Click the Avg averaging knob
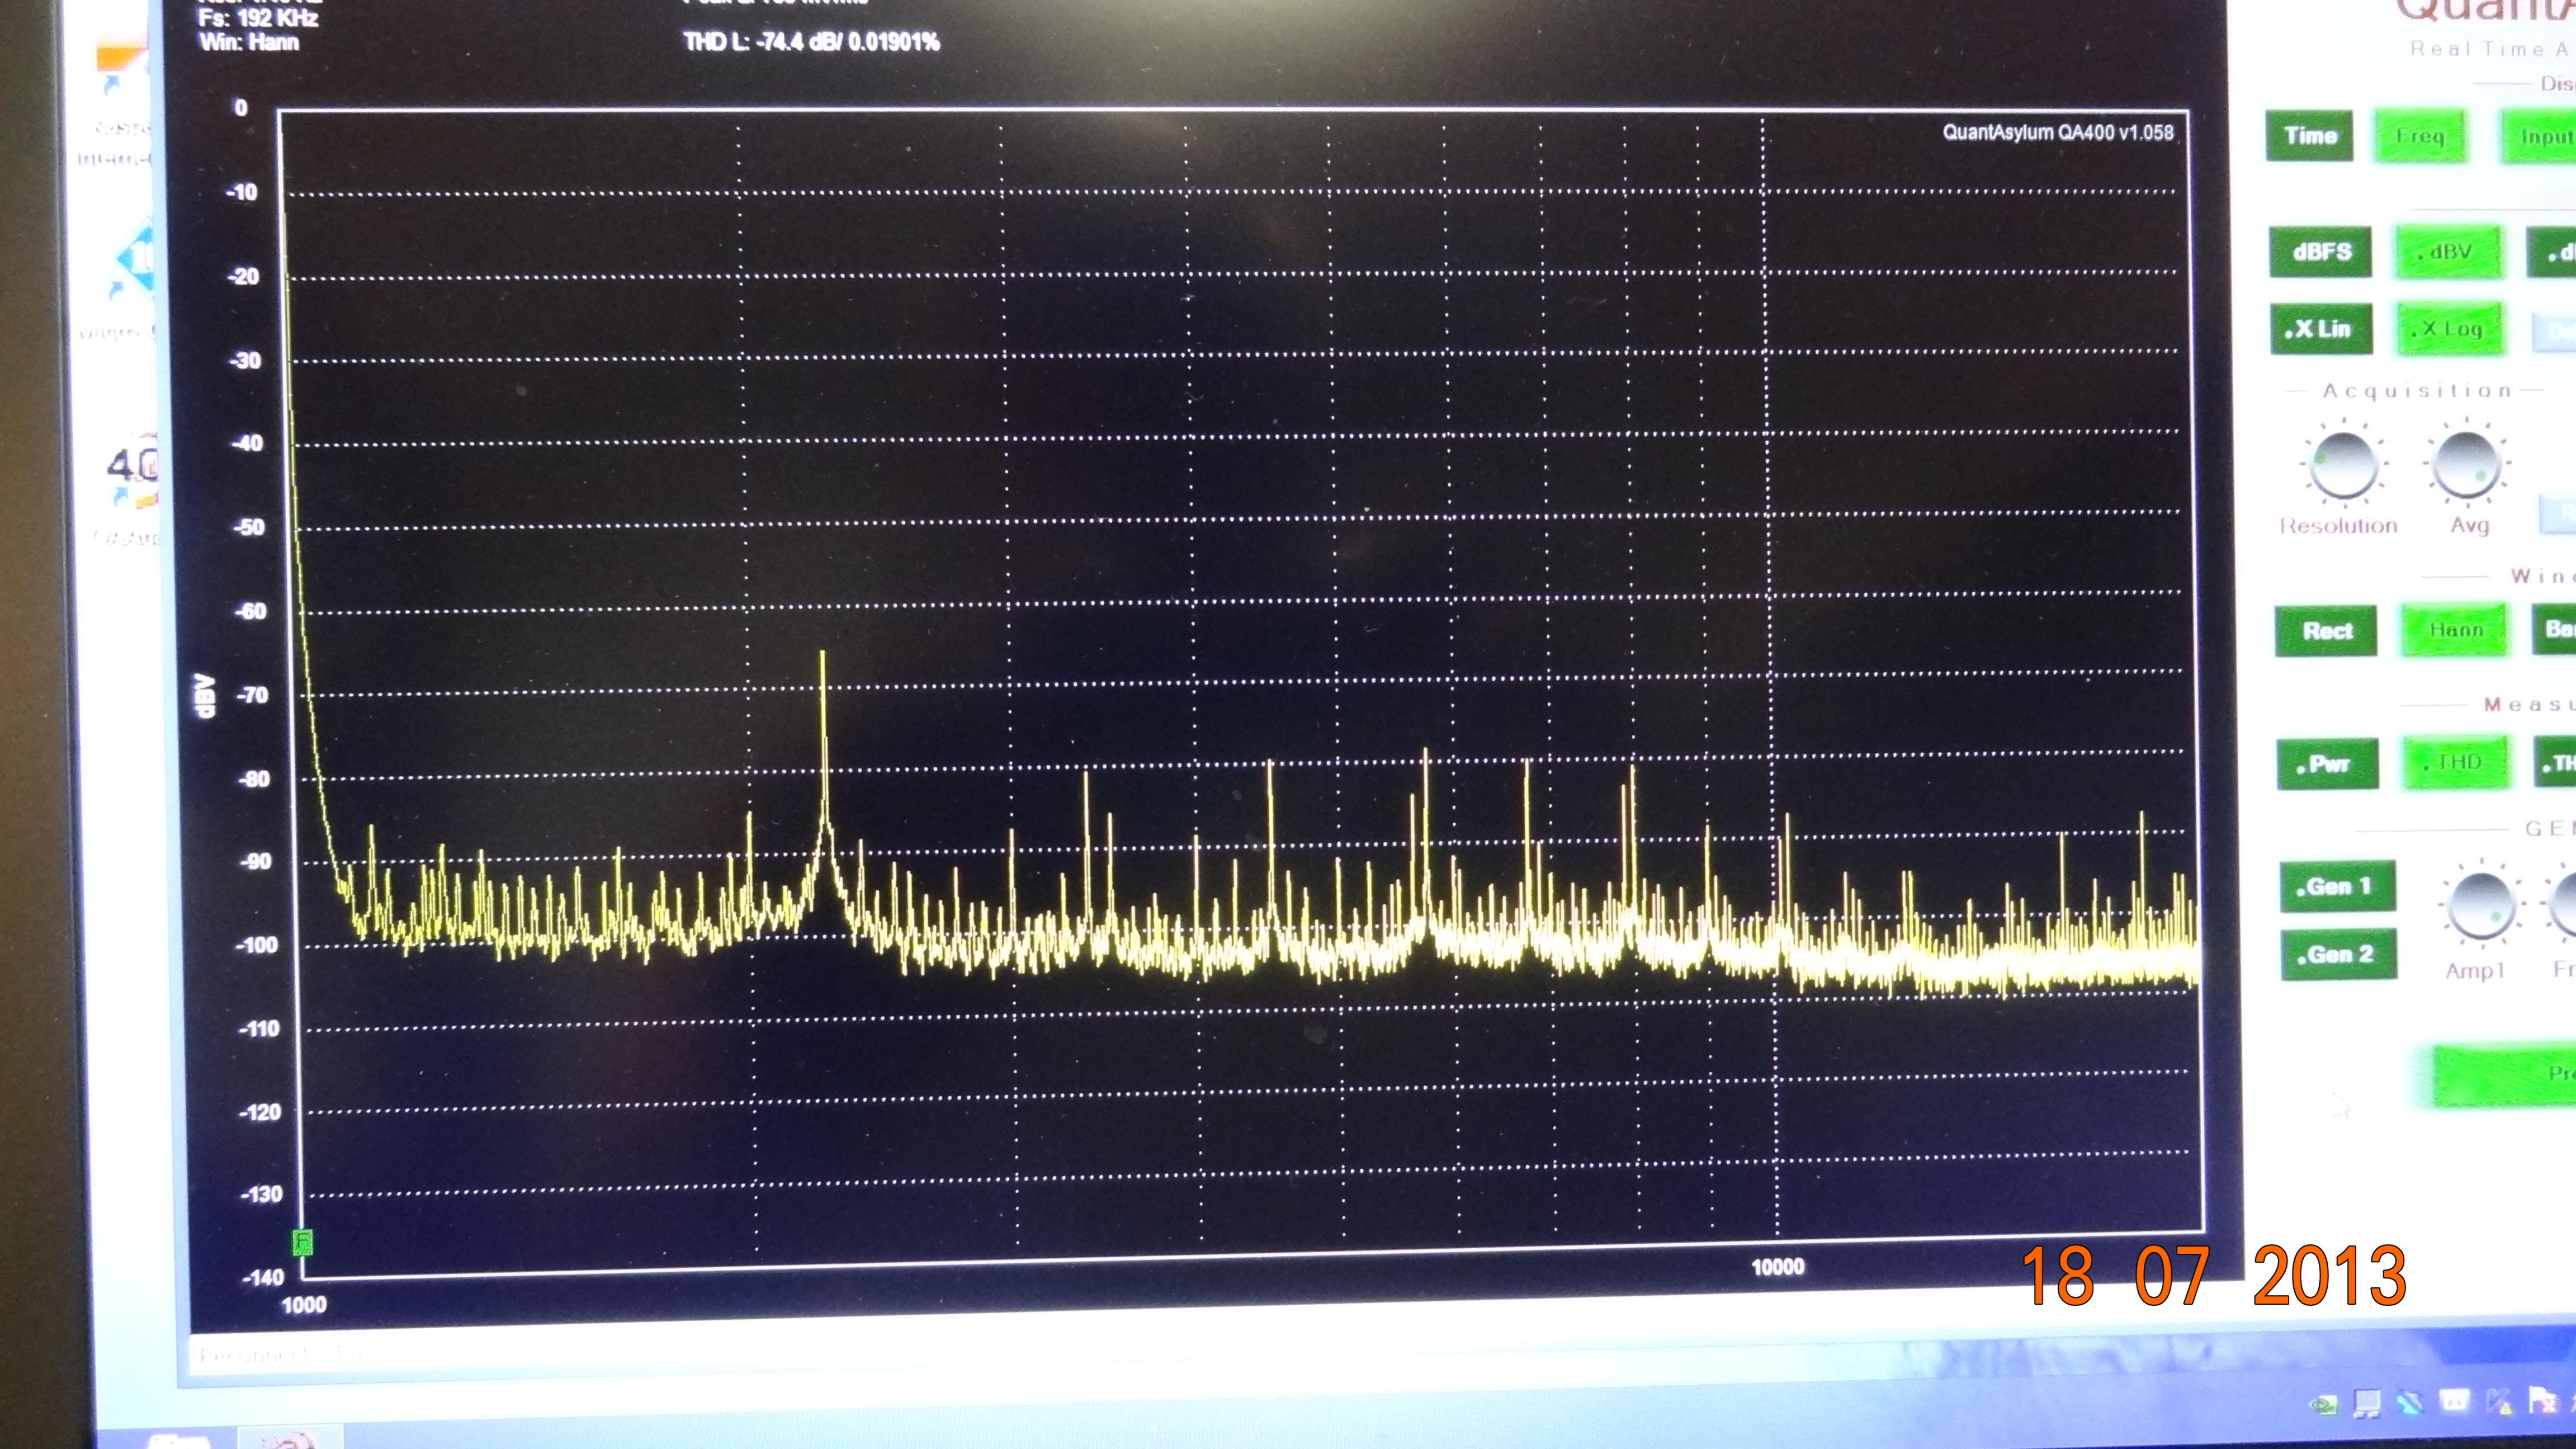This screenshot has width=2576, height=1449. (2466, 465)
